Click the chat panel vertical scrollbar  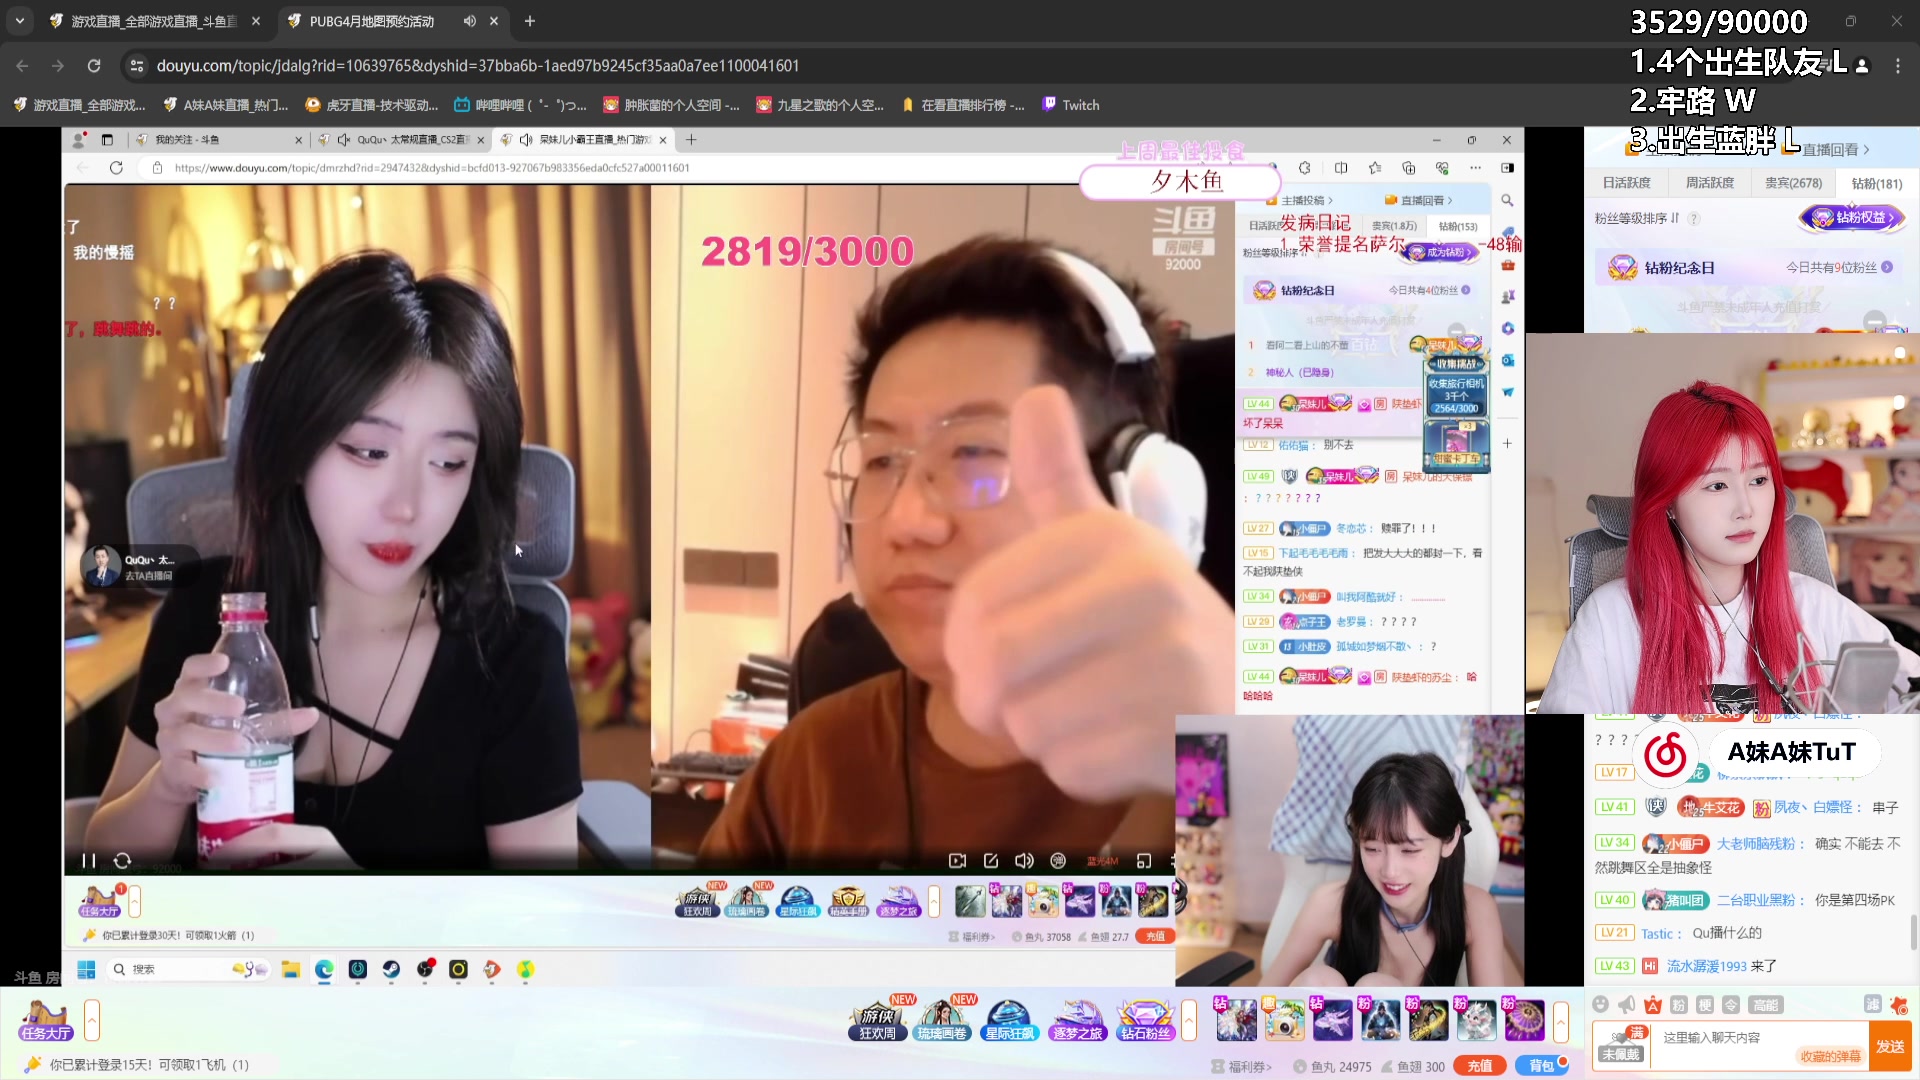(1913, 930)
